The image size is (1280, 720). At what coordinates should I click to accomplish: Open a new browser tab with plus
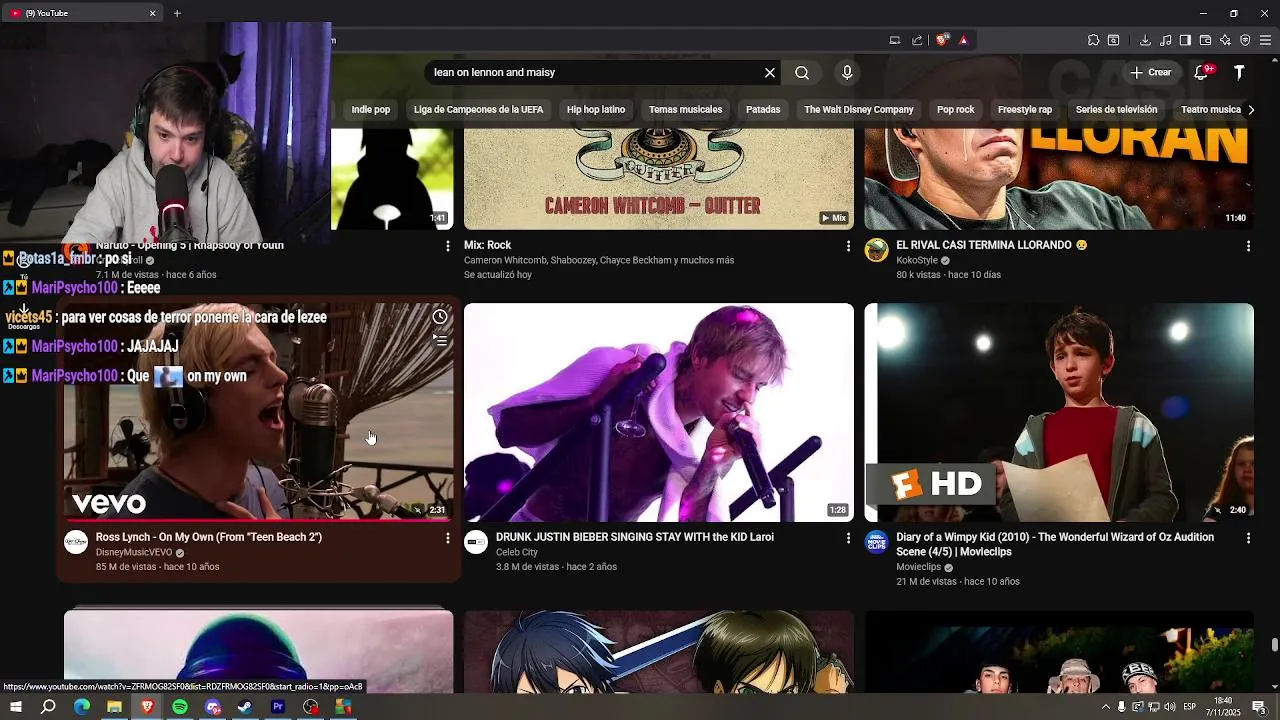[177, 13]
